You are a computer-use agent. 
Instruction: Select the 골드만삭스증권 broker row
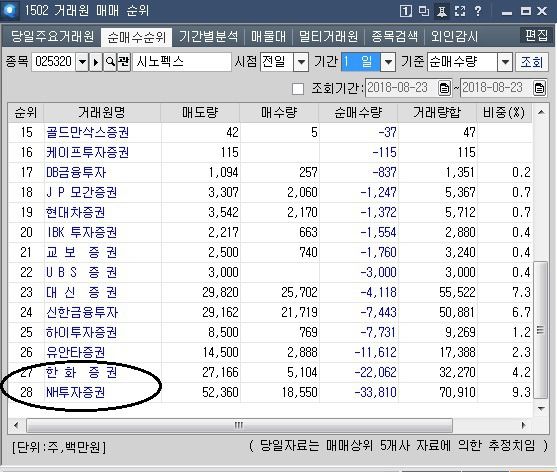(x=270, y=132)
